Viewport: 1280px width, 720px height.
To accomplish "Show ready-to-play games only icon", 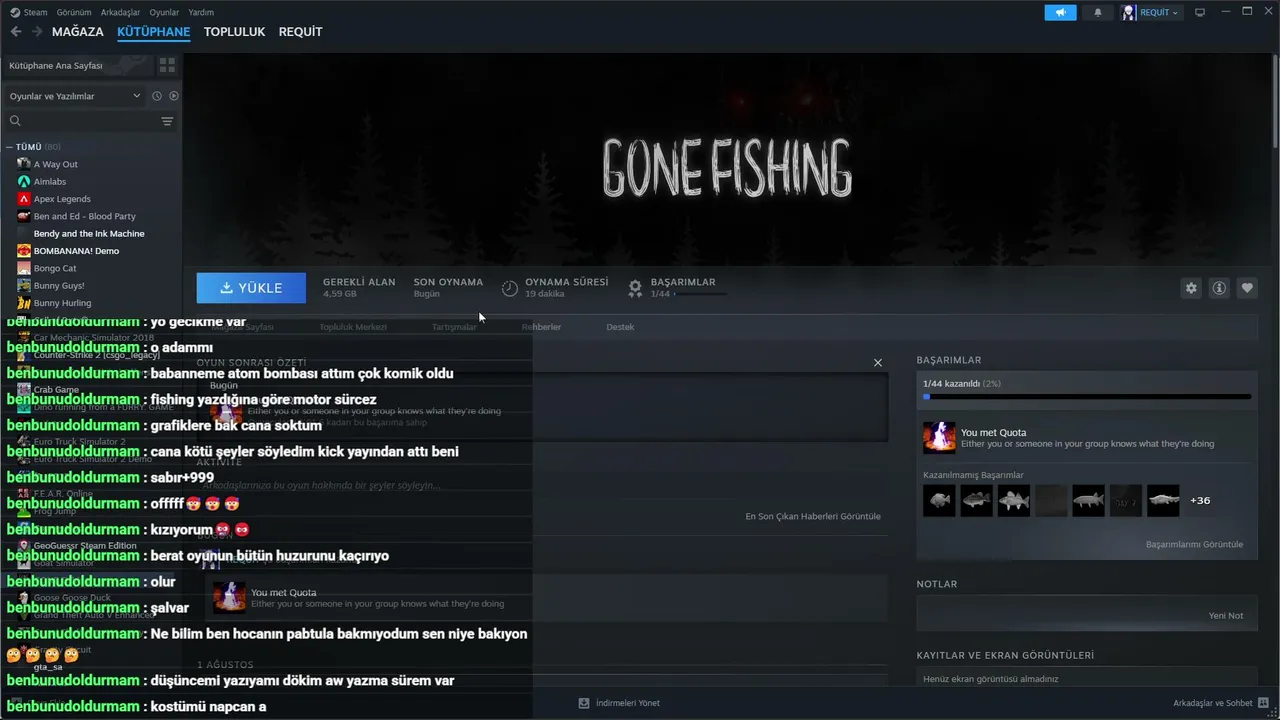I will 174,96.
